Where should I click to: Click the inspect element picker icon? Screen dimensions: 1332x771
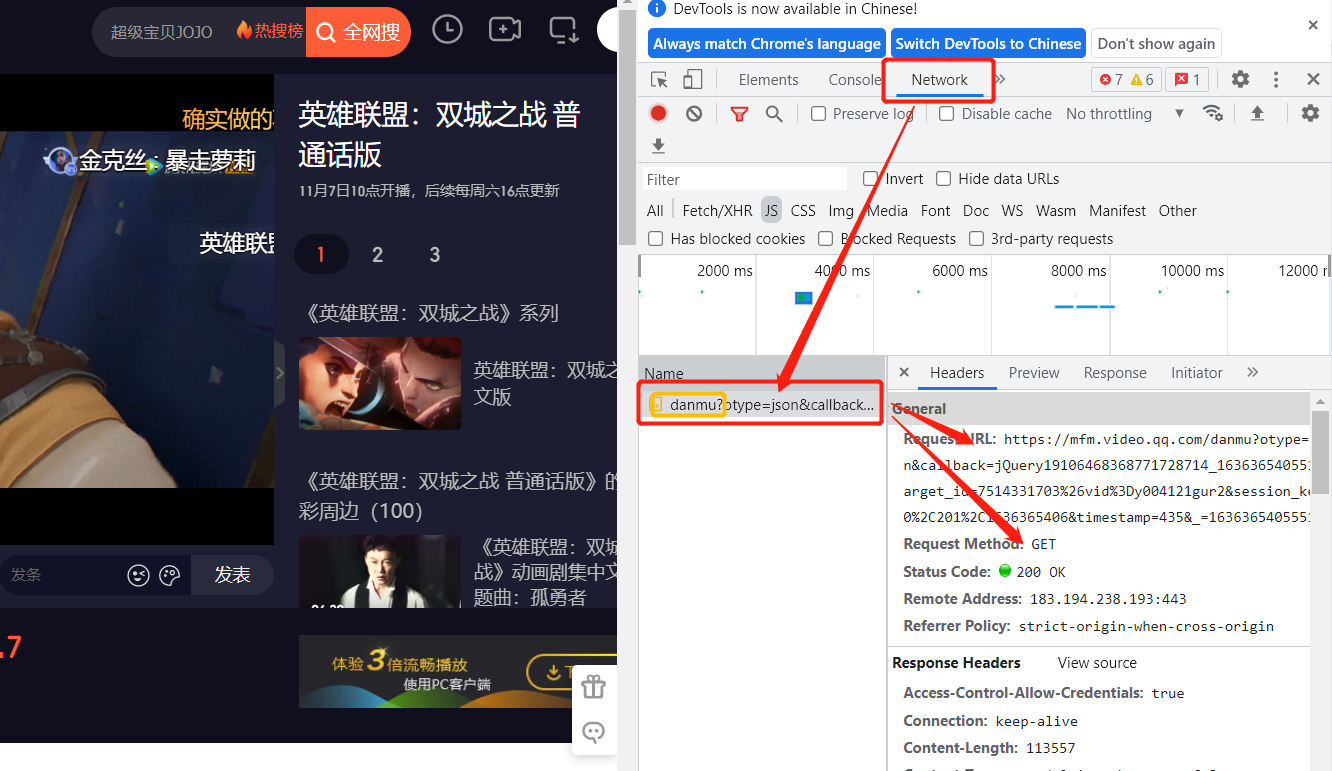[x=659, y=80]
